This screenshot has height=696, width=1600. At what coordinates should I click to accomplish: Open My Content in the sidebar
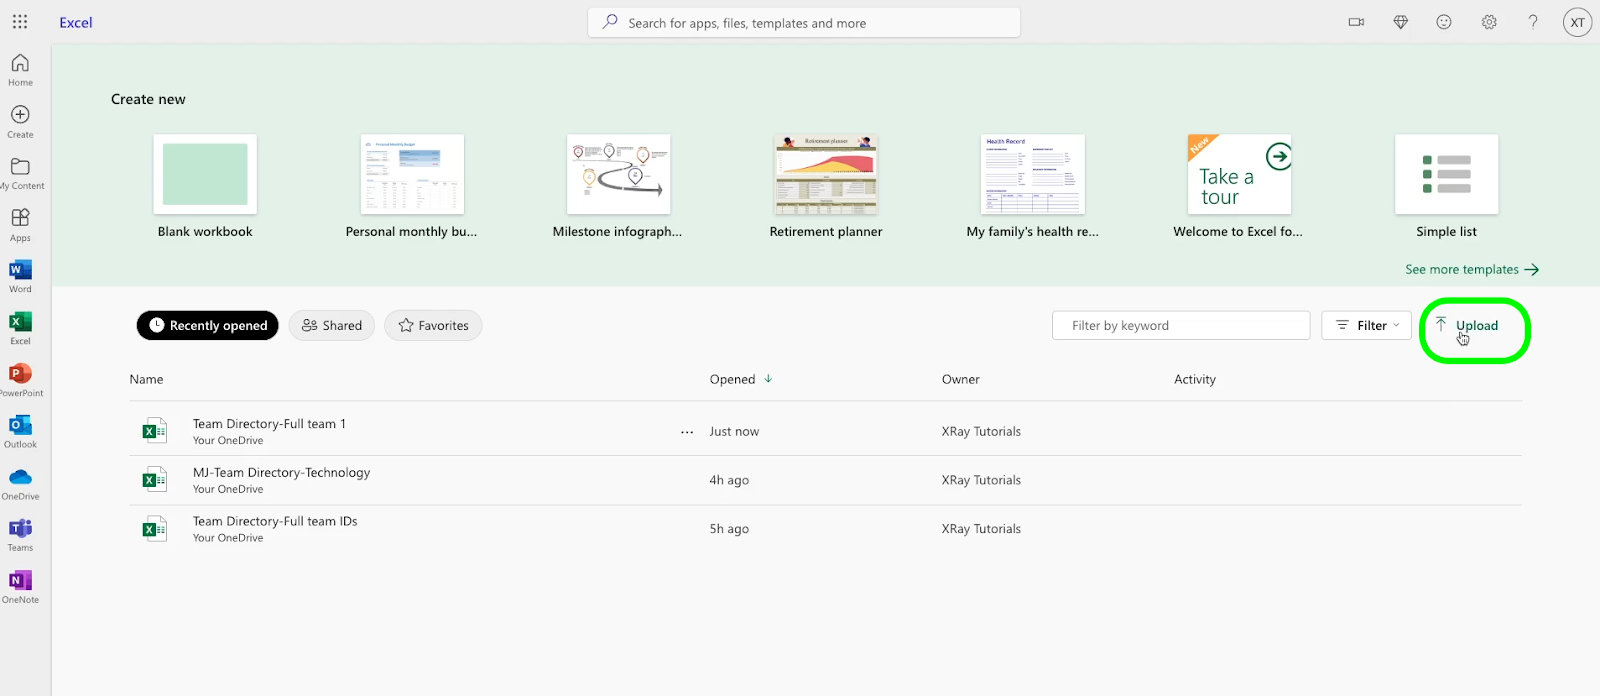click(20, 174)
